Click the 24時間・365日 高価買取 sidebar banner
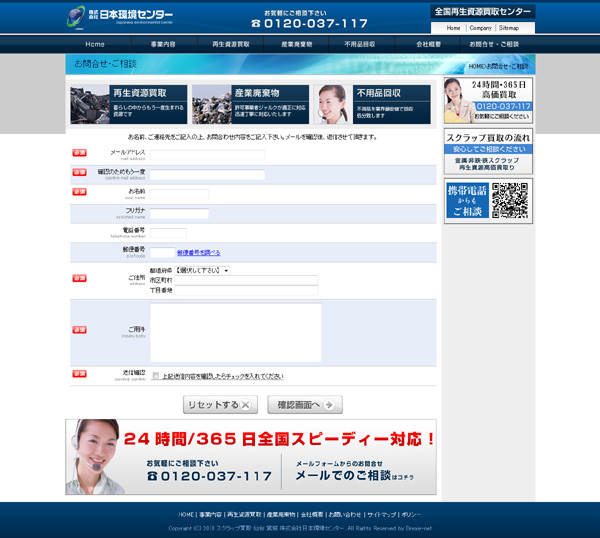The width and height of the screenshot is (600, 538). [x=488, y=100]
